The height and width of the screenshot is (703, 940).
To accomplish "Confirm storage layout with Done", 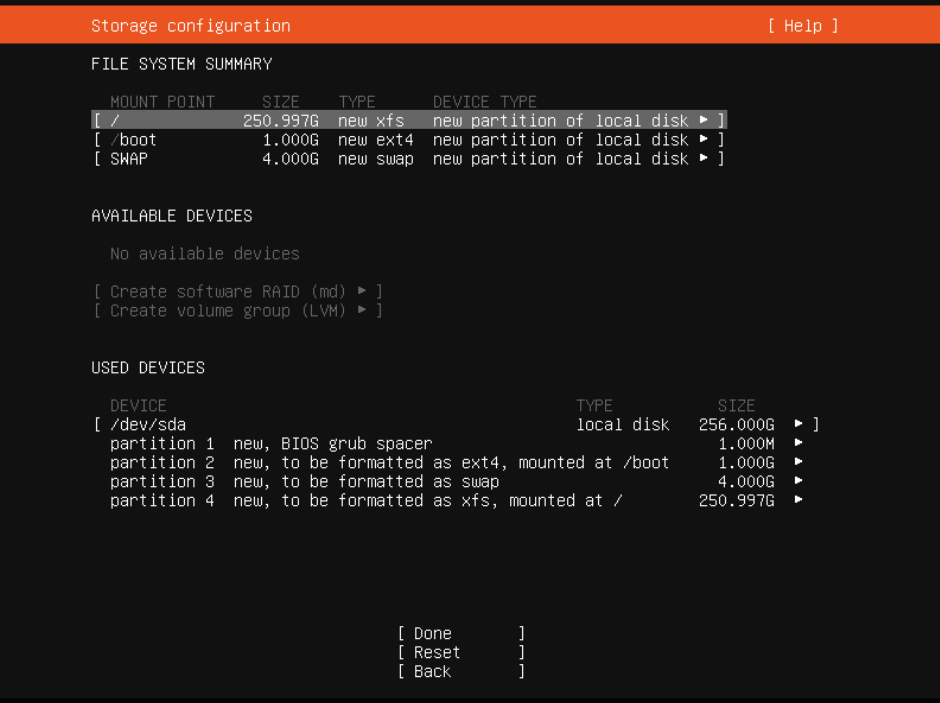I will tap(462, 633).
